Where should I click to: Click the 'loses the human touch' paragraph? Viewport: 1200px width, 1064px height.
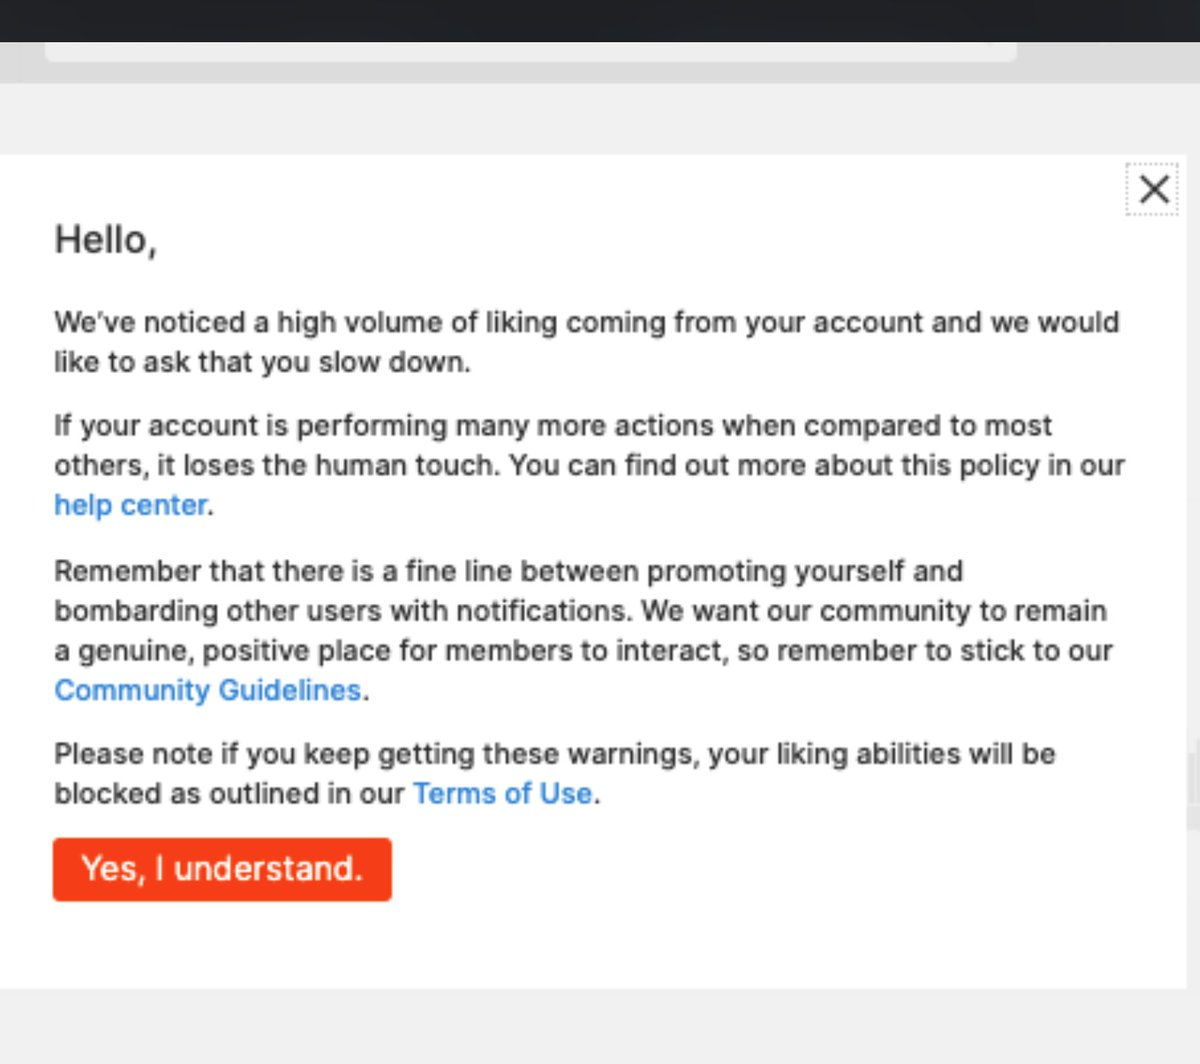590,465
